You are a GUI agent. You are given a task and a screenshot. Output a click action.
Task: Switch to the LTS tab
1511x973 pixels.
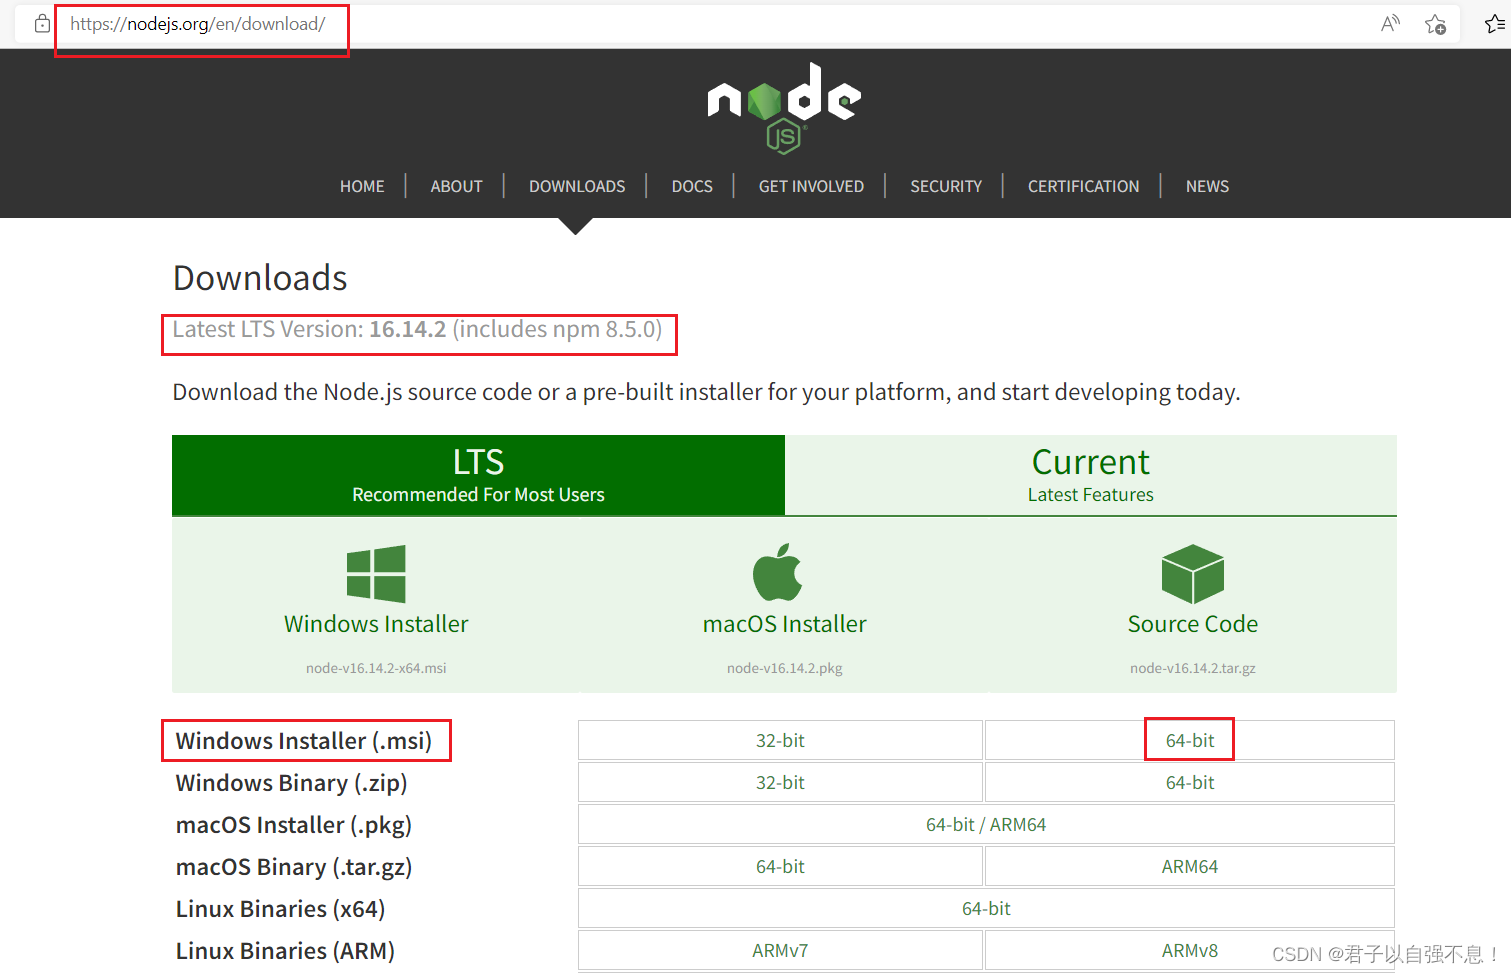coord(478,475)
